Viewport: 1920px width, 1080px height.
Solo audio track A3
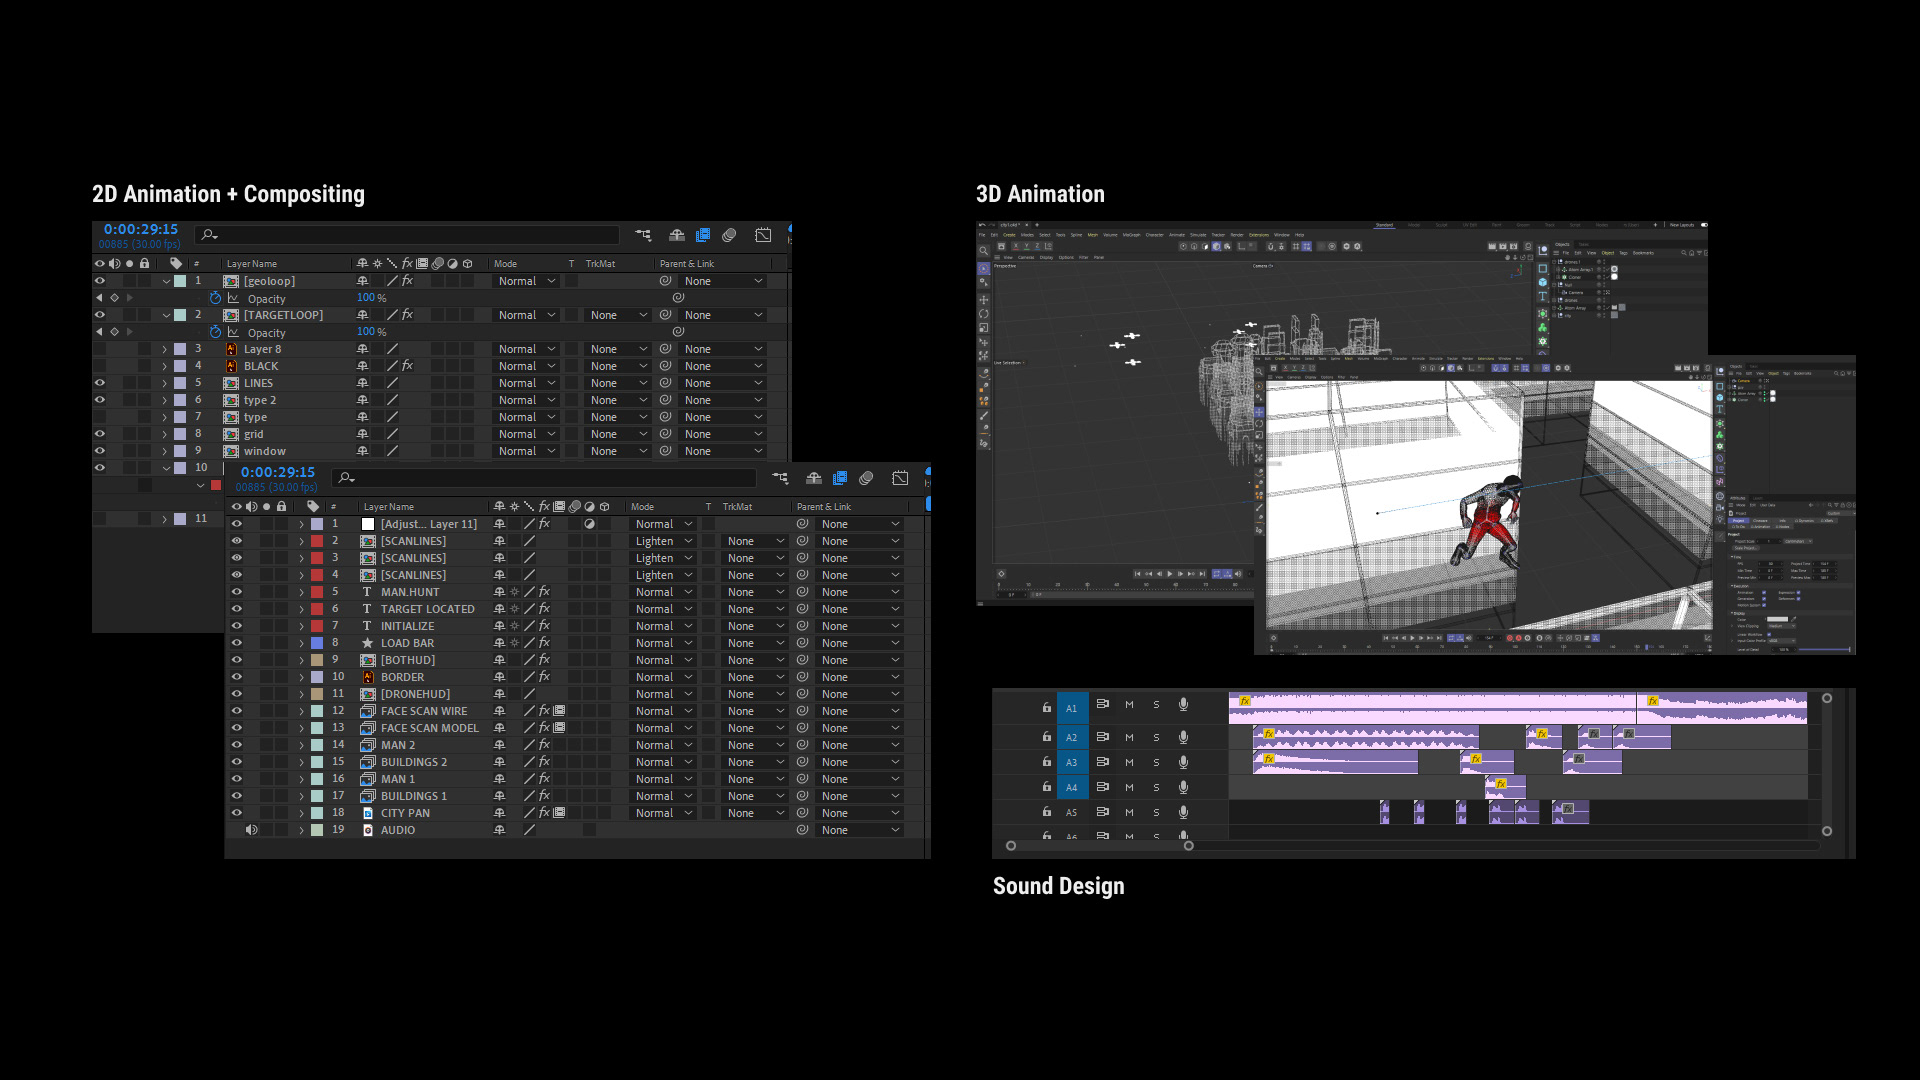tap(1156, 762)
